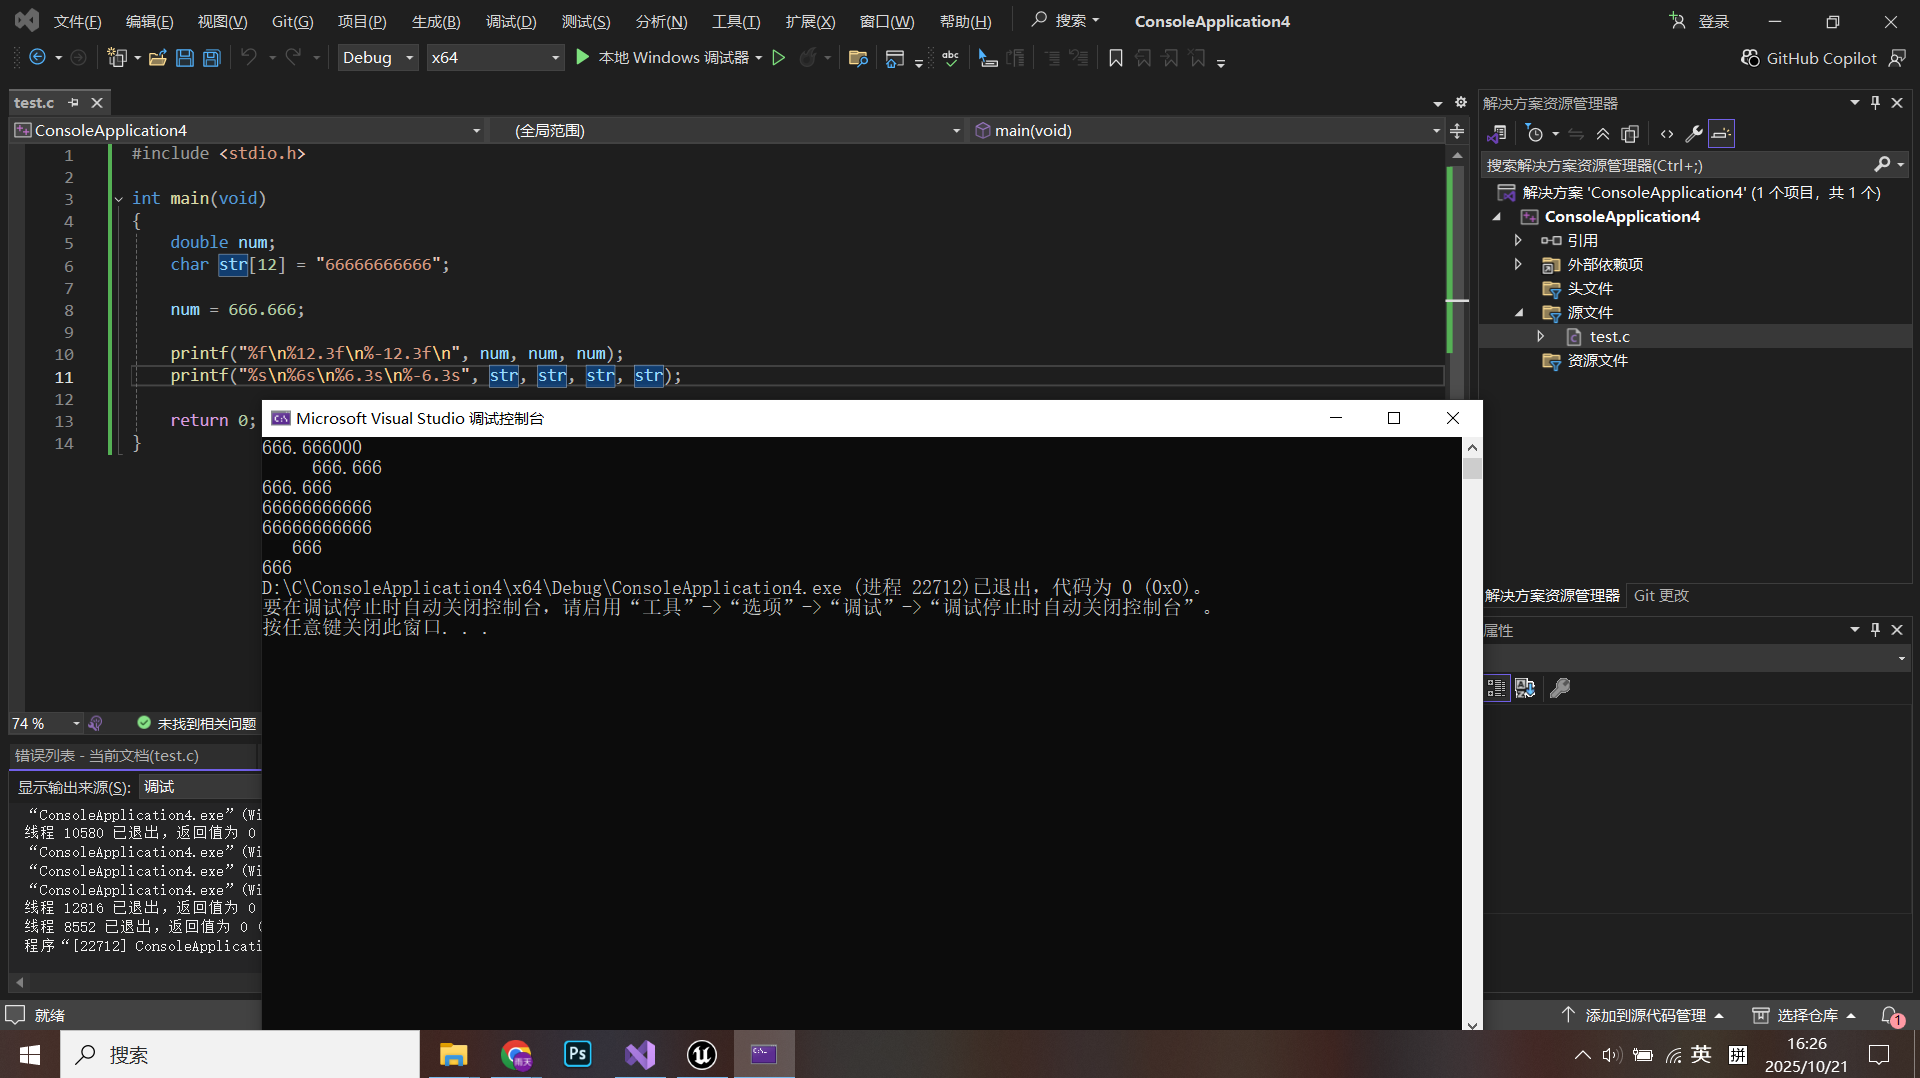Click the open file folder icon

pyautogui.click(x=157, y=58)
